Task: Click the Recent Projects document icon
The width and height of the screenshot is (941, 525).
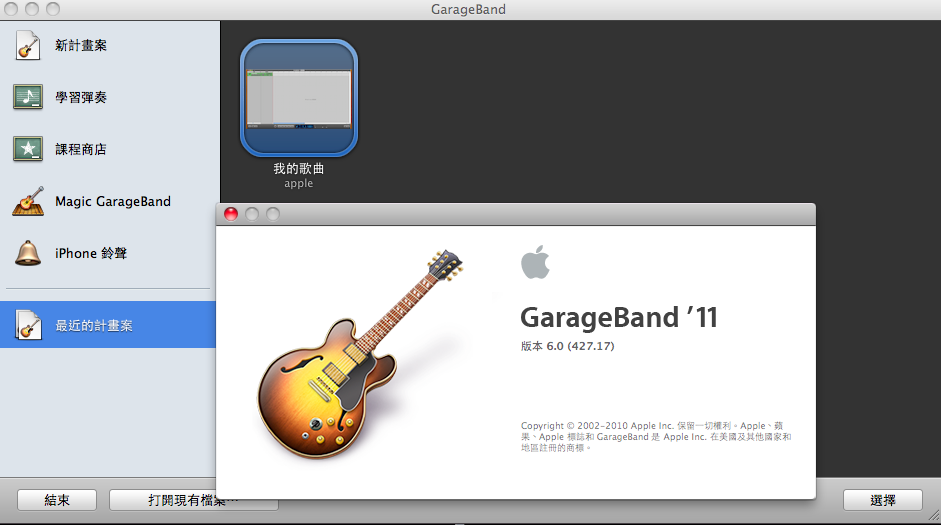Action: tap(28, 325)
